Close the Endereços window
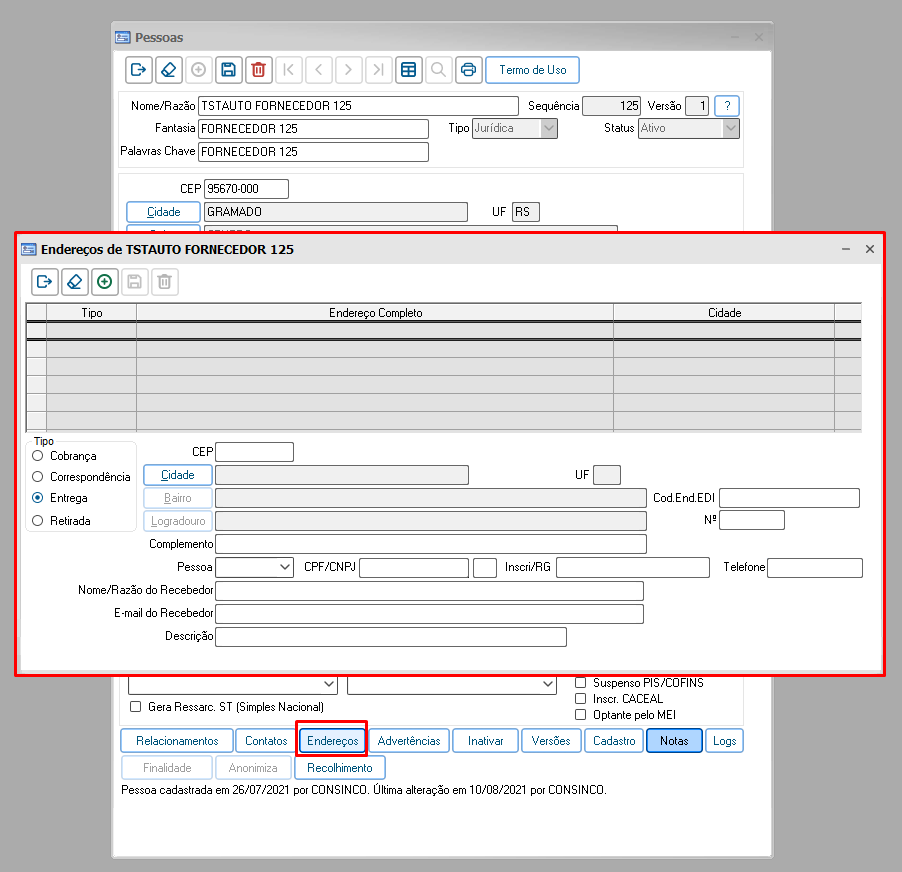This screenshot has height=872, width=902. click(870, 249)
